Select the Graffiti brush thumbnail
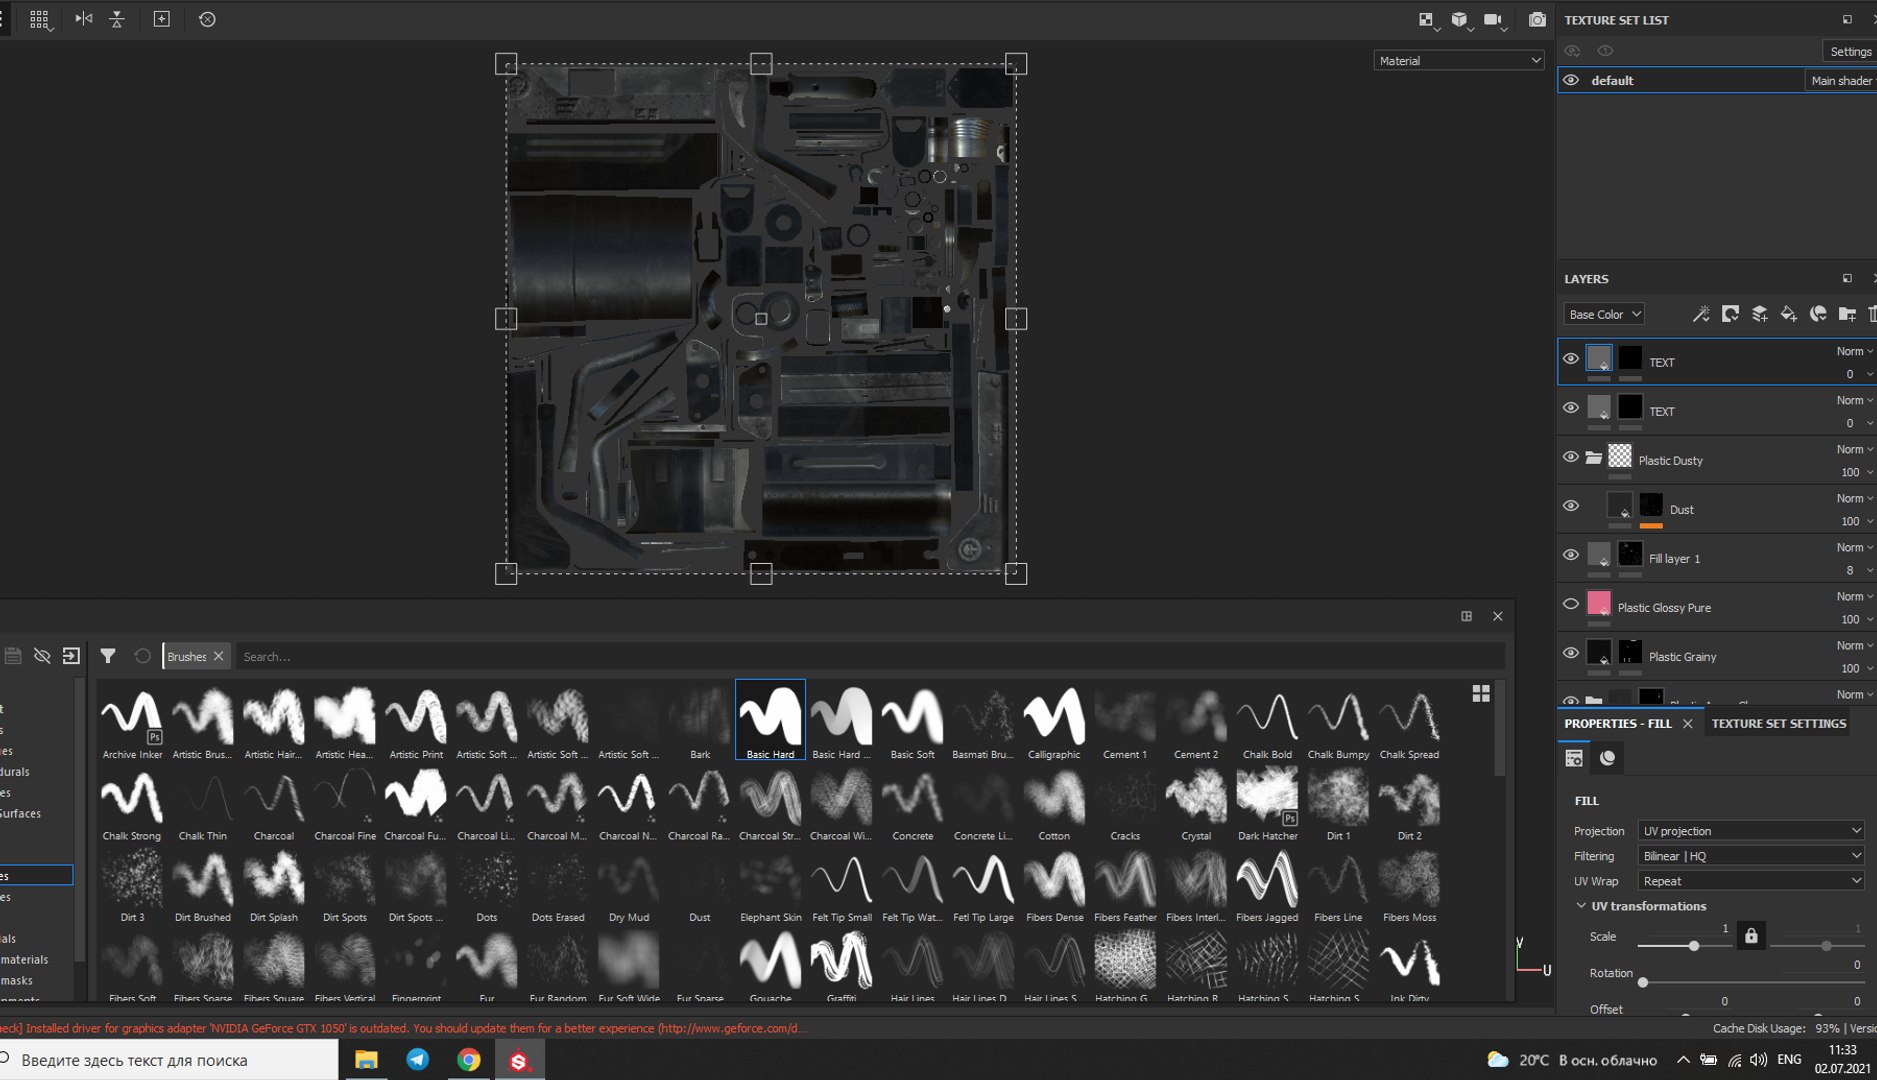 (841, 965)
